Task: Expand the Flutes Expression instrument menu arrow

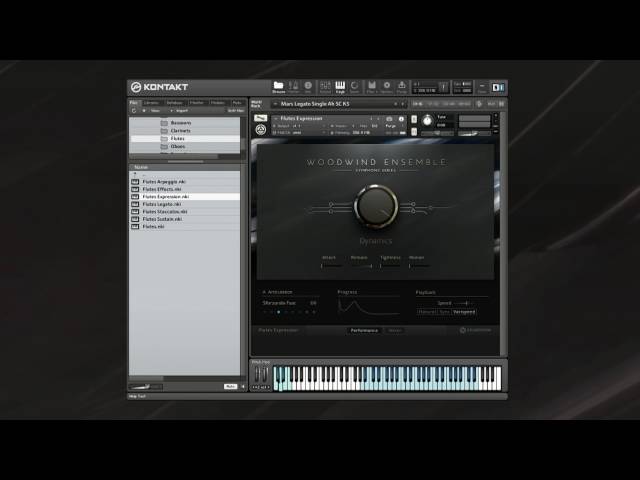Action: [x=276, y=118]
